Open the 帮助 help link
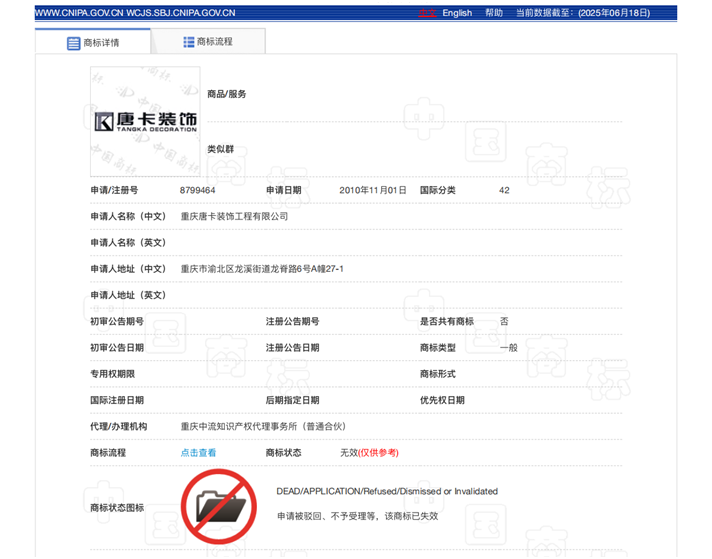The width and height of the screenshot is (712, 559). click(494, 13)
